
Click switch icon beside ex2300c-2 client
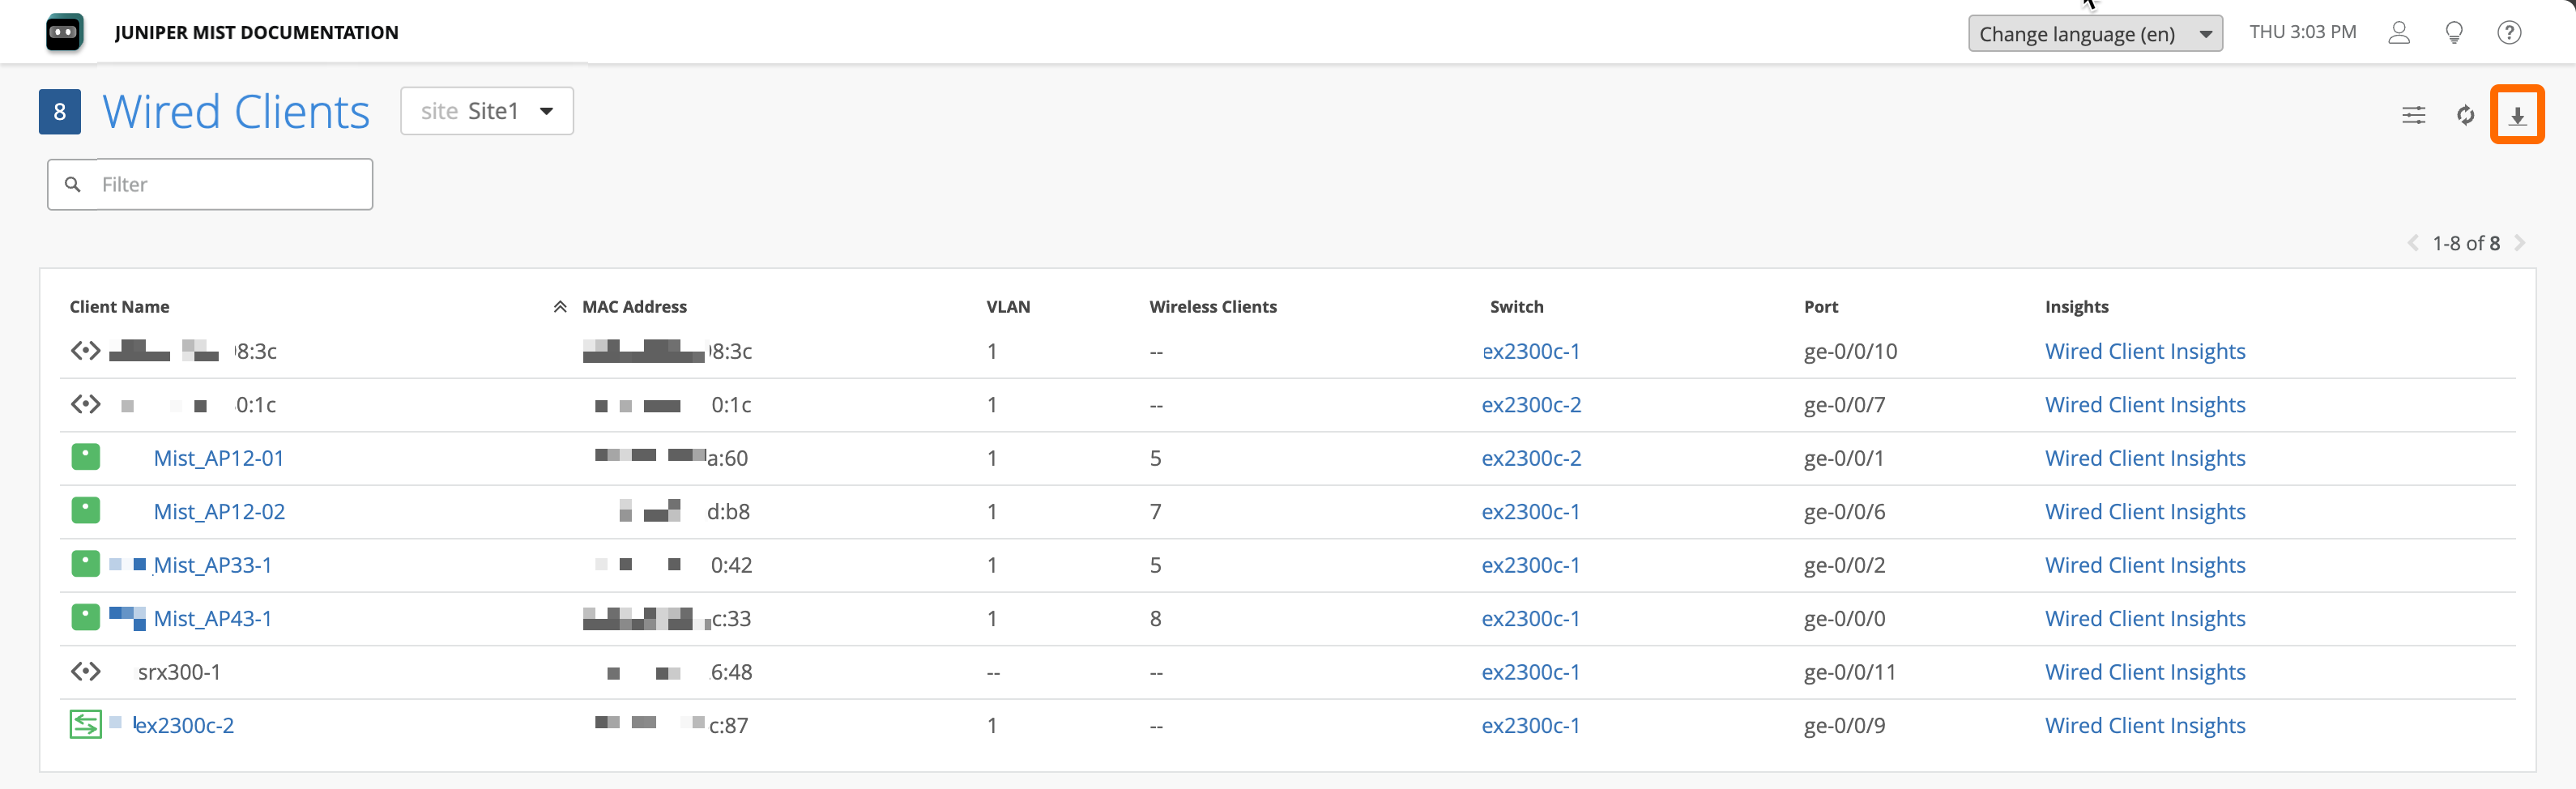86,724
